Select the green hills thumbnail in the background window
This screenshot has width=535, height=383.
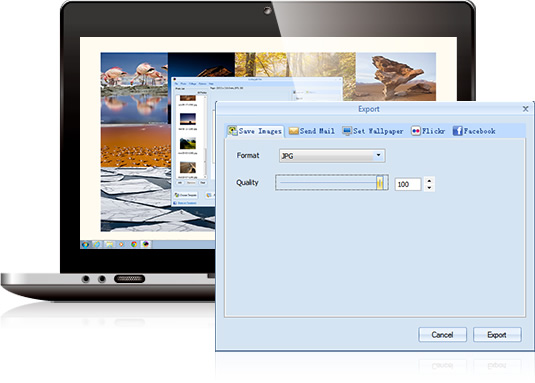[x=188, y=144]
